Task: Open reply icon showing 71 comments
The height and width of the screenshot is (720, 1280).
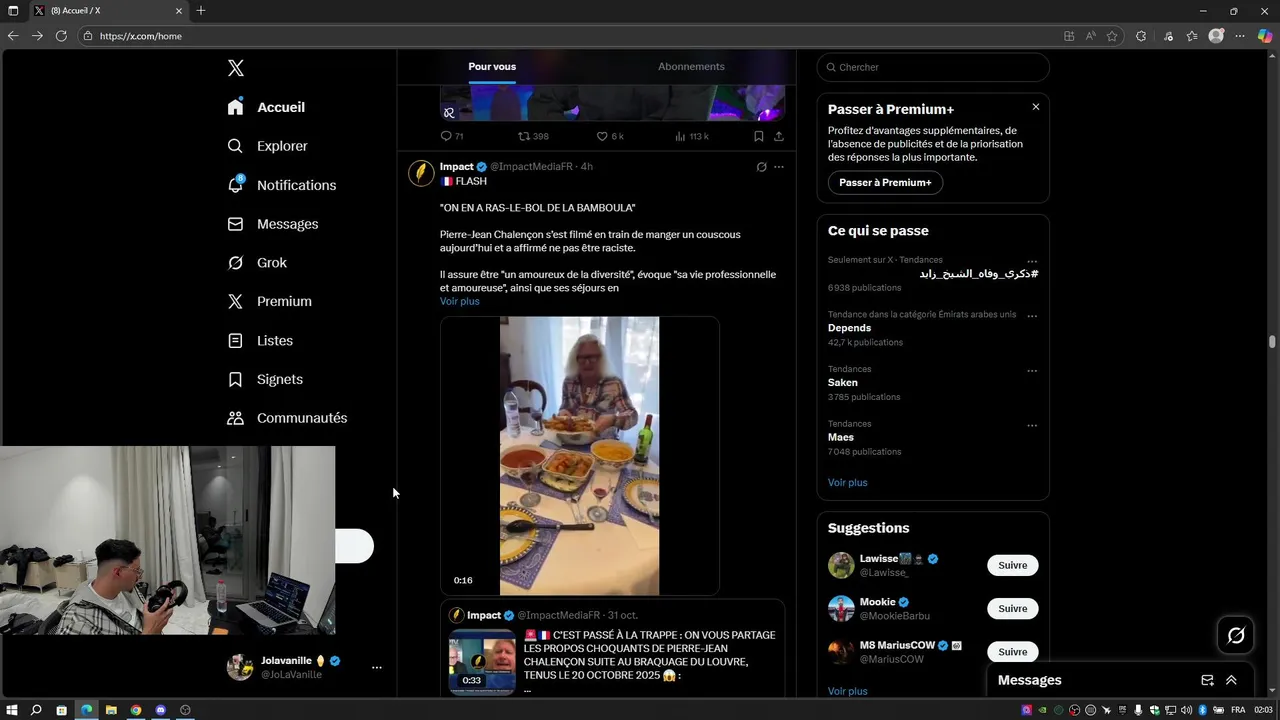Action: tap(452, 136)
